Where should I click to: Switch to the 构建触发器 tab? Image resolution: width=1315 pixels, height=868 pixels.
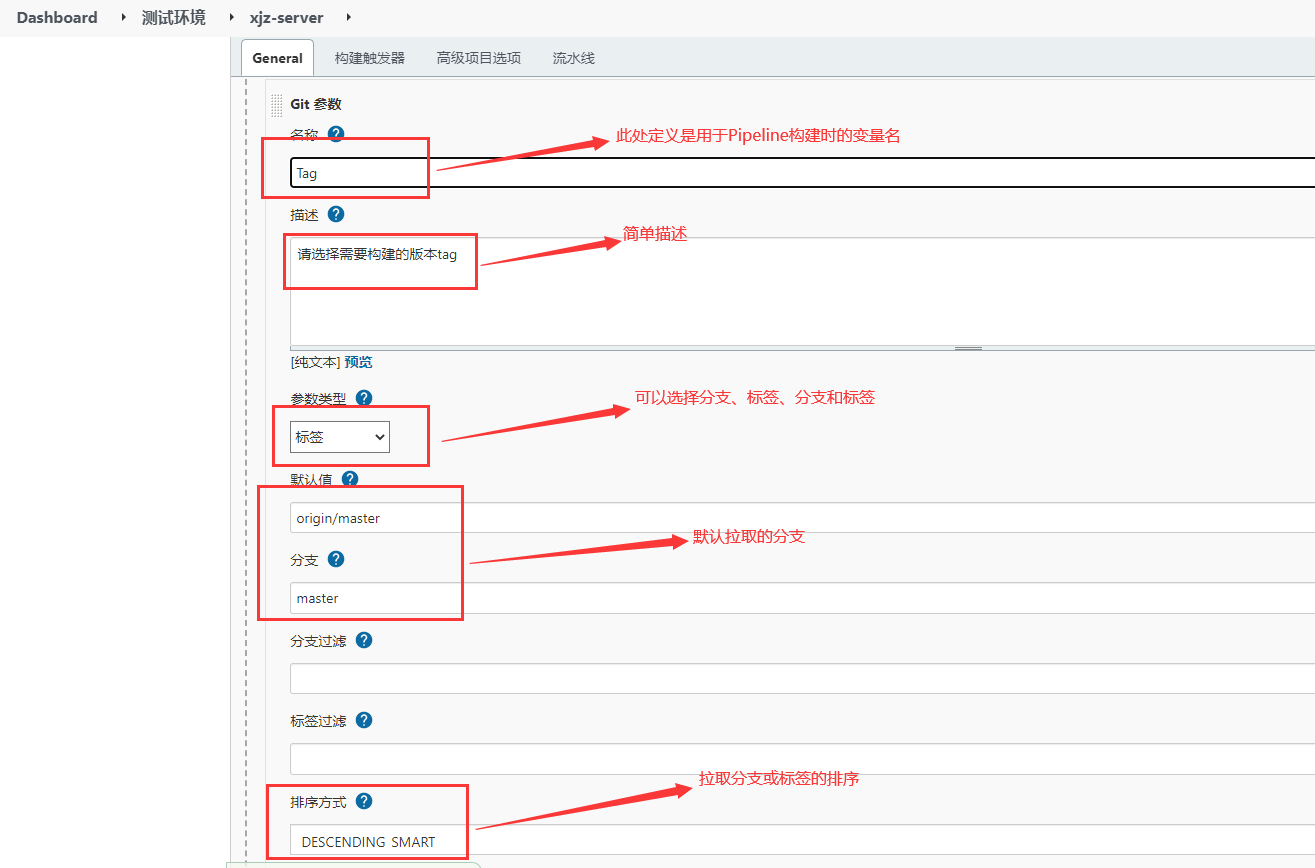pos(370,58)
